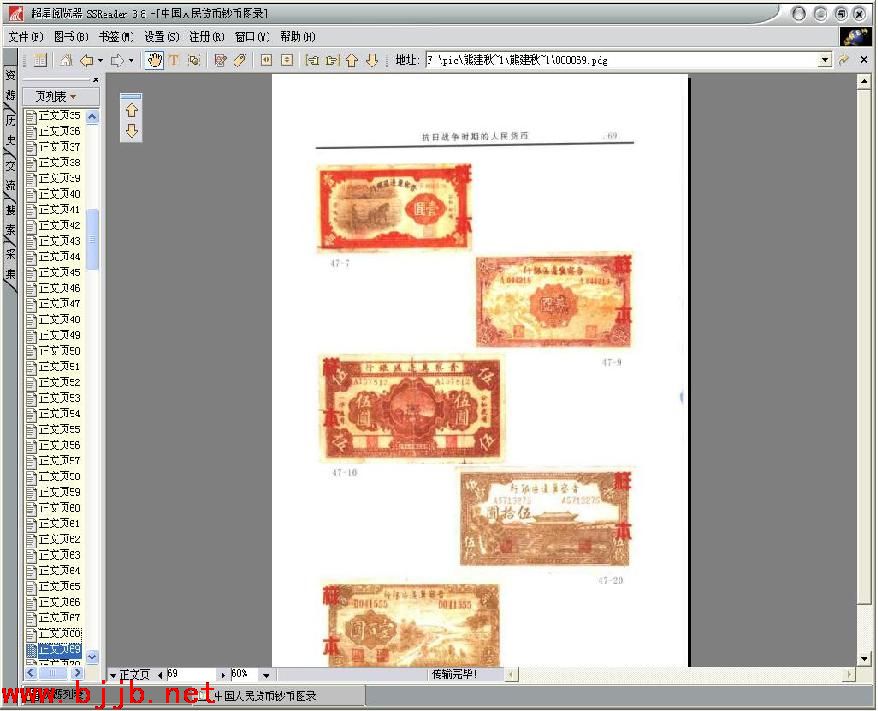Select 正文页40 in the page list

[54, 194]
